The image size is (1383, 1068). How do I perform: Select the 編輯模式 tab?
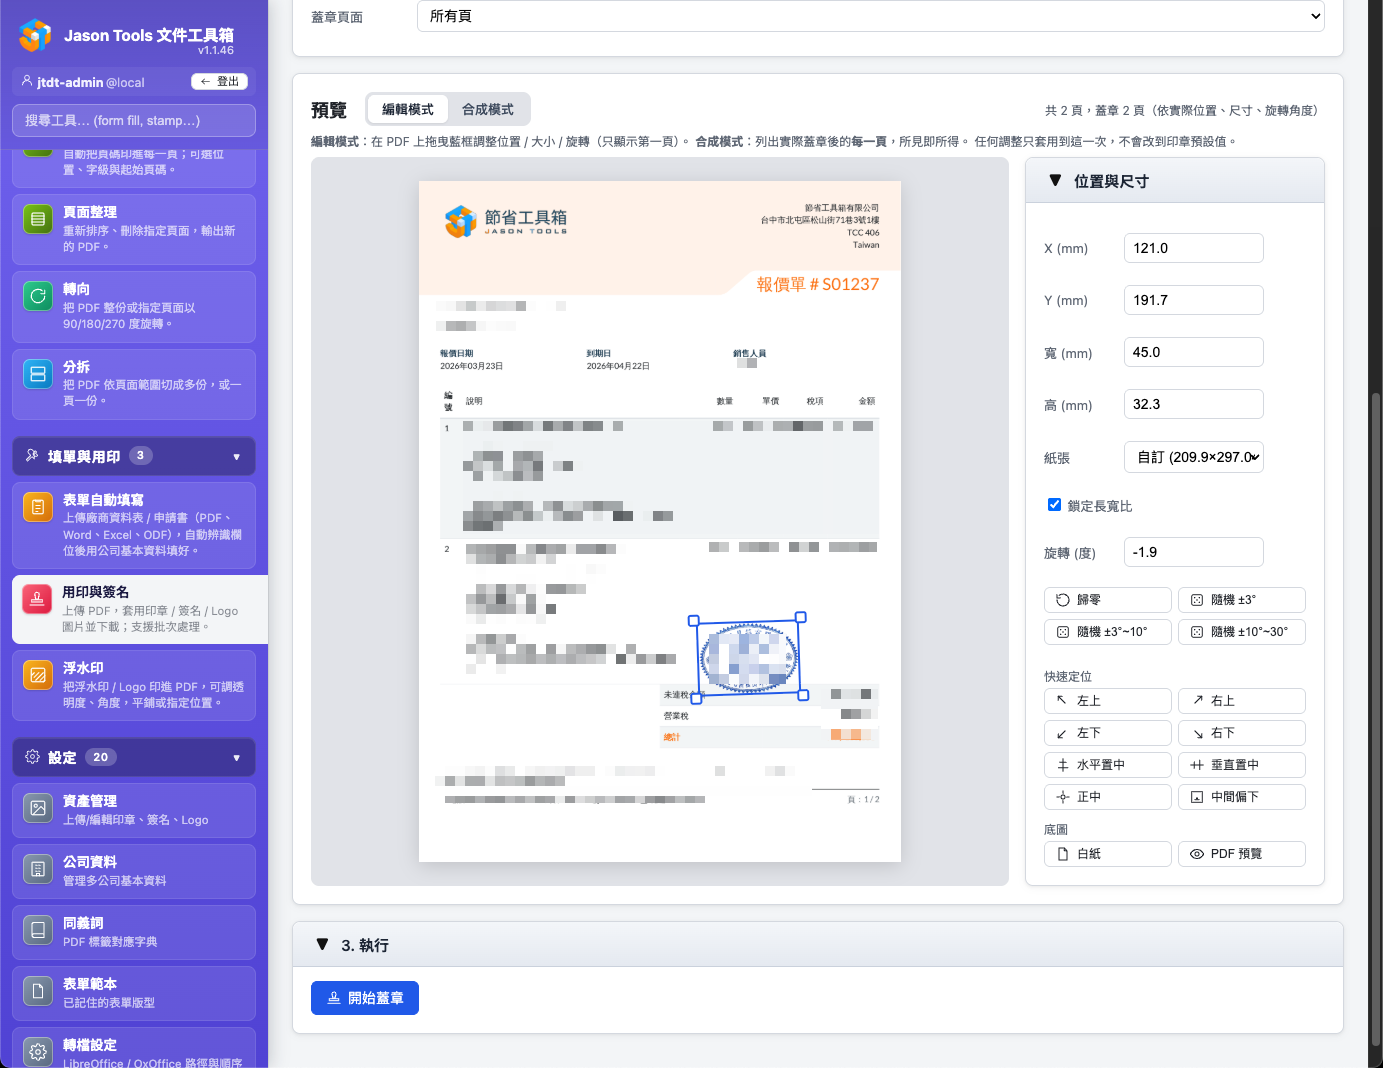coord(407,109)
